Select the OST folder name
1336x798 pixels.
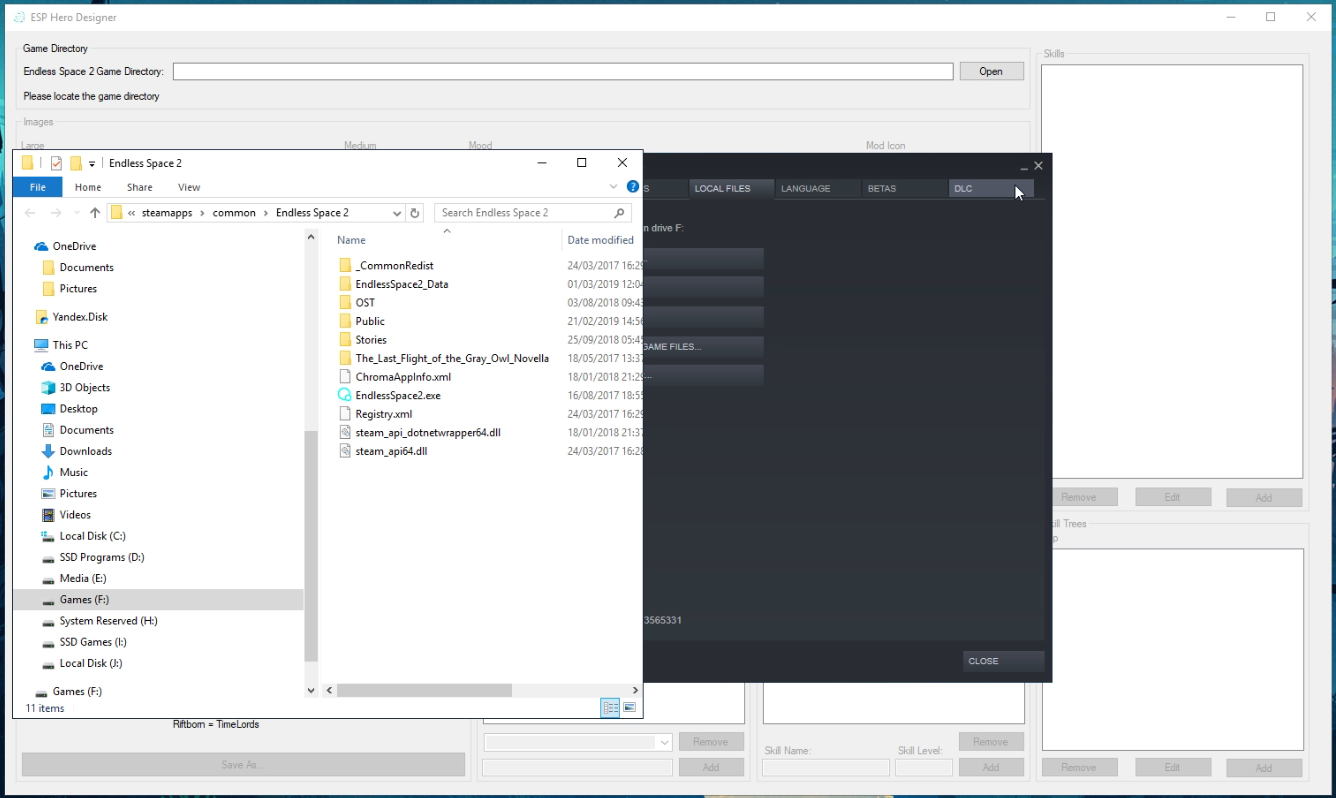(x=365, y=303)
